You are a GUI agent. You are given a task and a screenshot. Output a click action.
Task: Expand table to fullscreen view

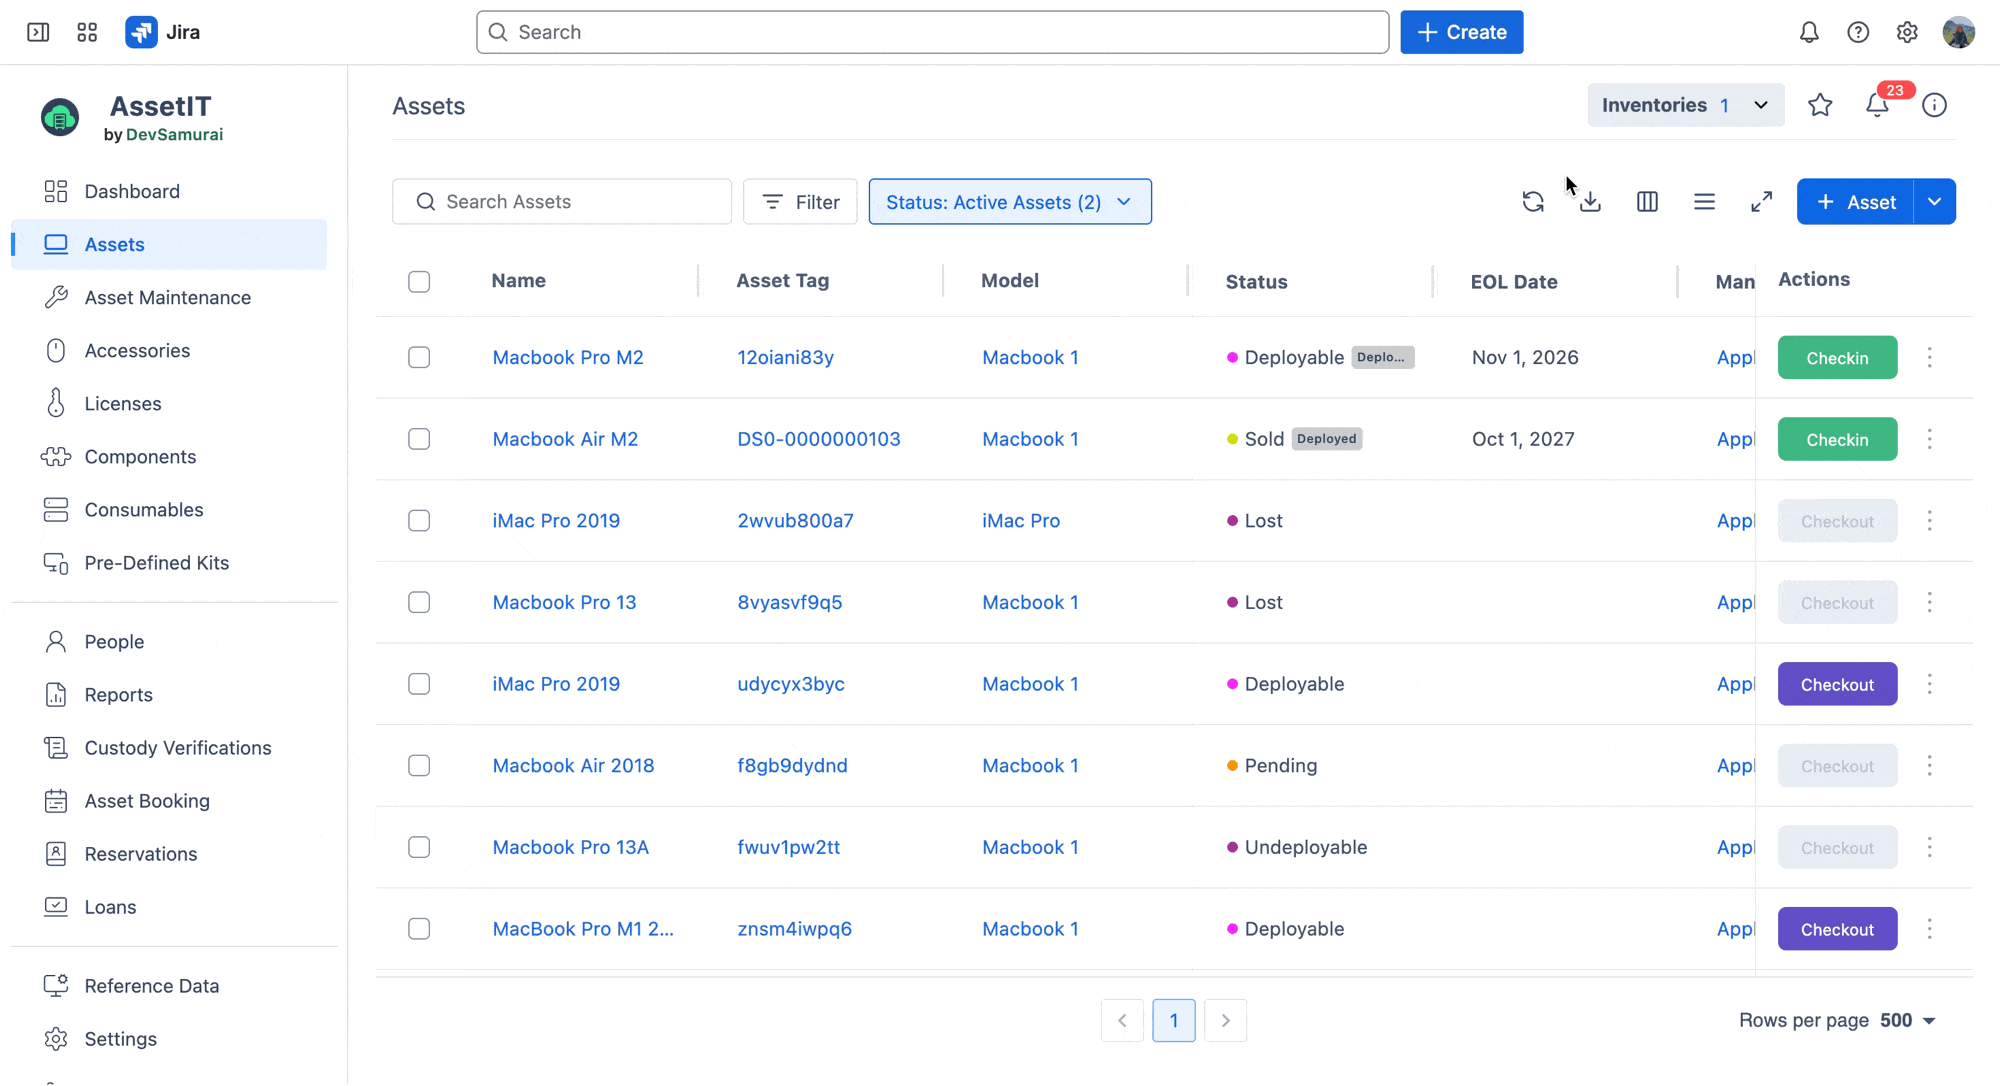point(1761,202)
